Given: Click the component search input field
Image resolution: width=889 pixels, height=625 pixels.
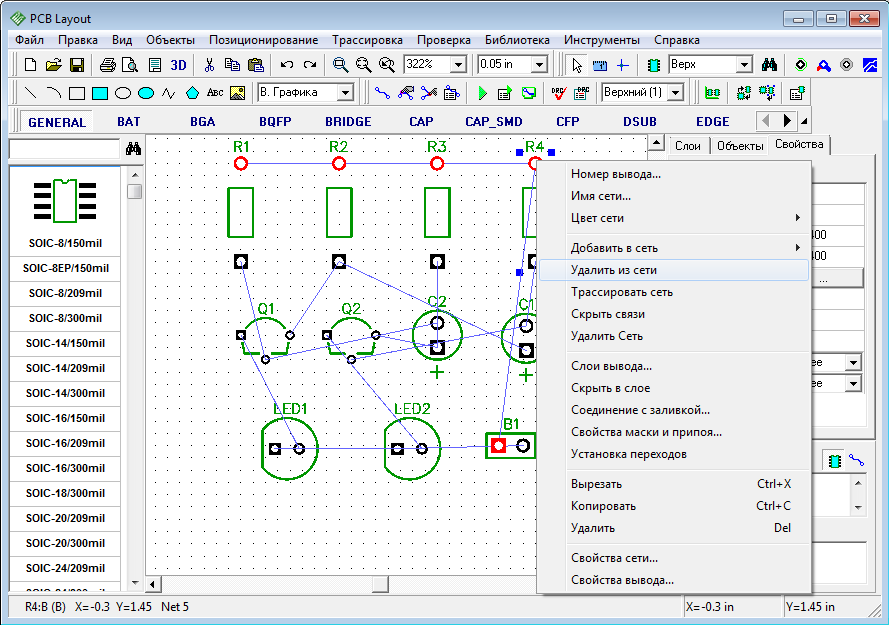Looking at the screenshot, I should (x=64, y=149).
